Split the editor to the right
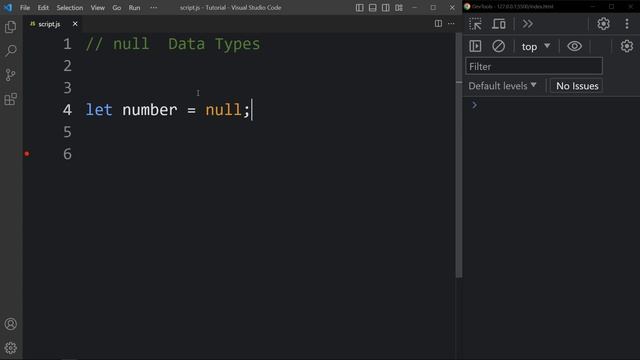 438,24
